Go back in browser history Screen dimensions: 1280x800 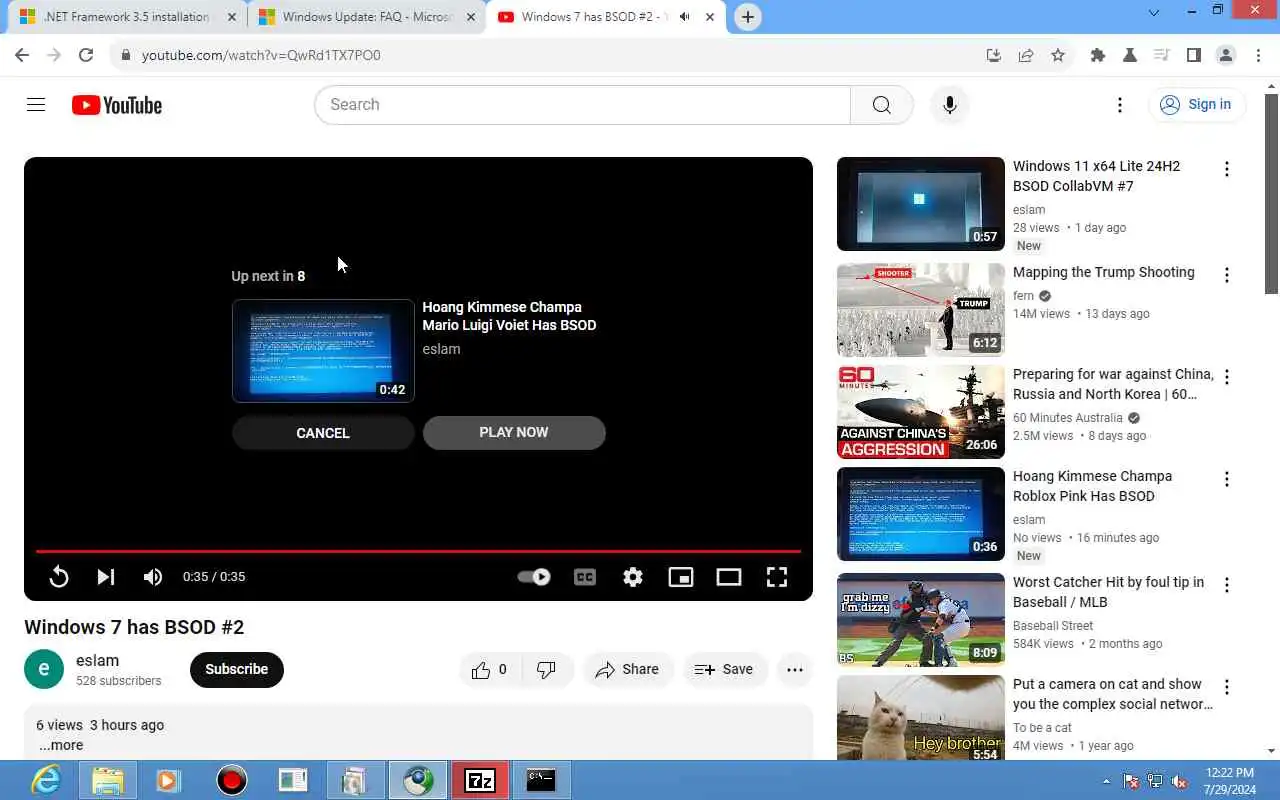tap(22, 56)
